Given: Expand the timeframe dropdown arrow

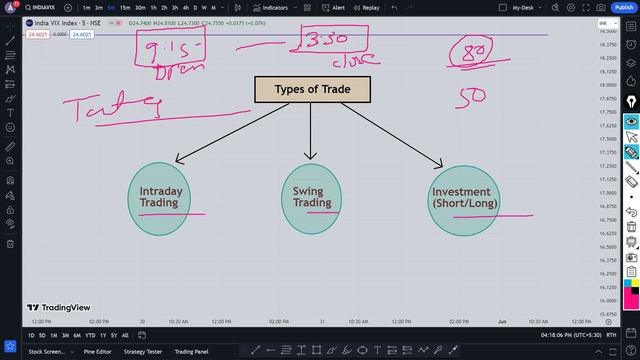Looking at the screenshot, I should (222, 8).
